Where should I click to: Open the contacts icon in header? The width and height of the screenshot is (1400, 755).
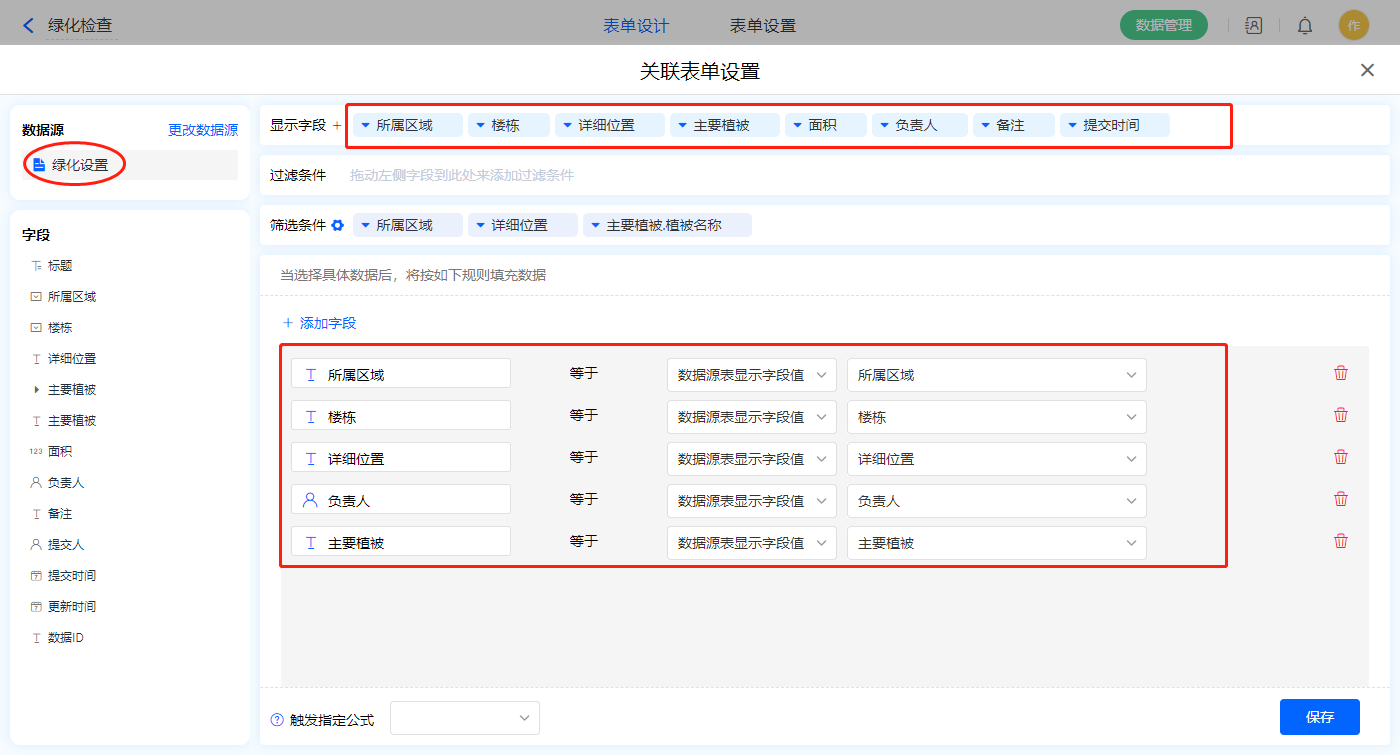1253,26
